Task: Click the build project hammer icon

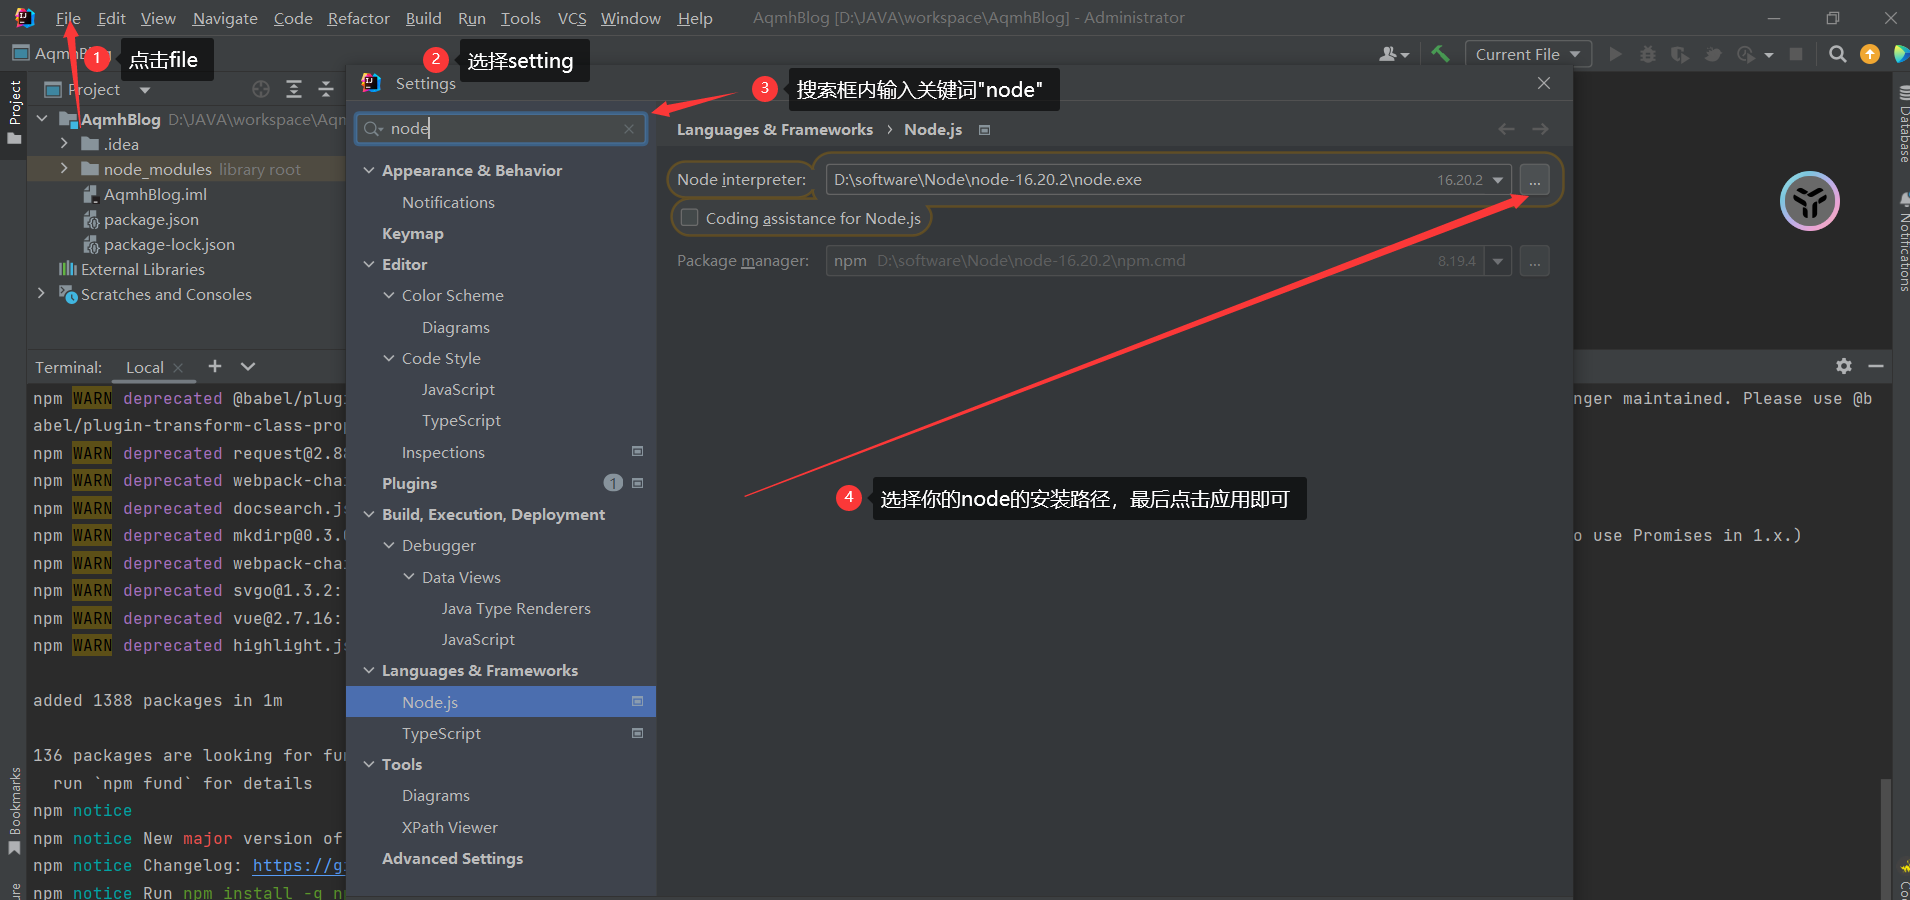Action: (1440, 54)
